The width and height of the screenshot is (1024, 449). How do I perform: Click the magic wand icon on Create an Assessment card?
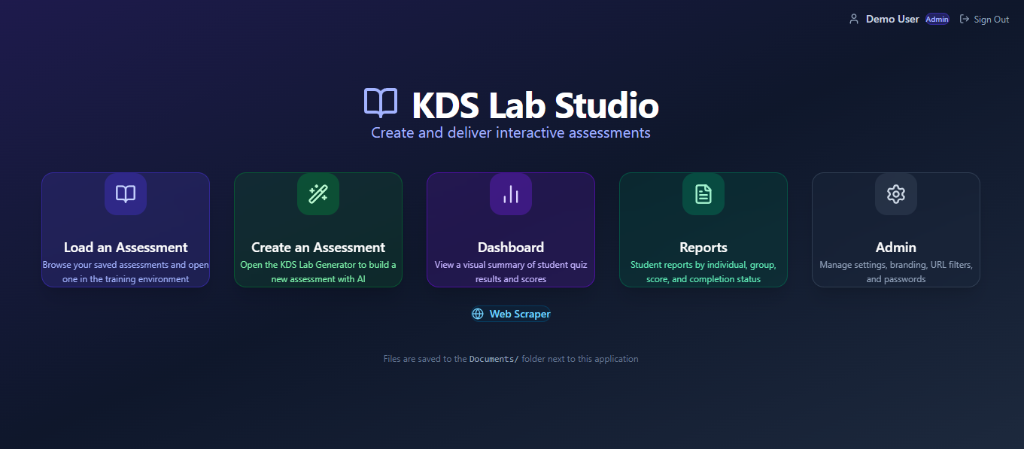tap(318, 194)
